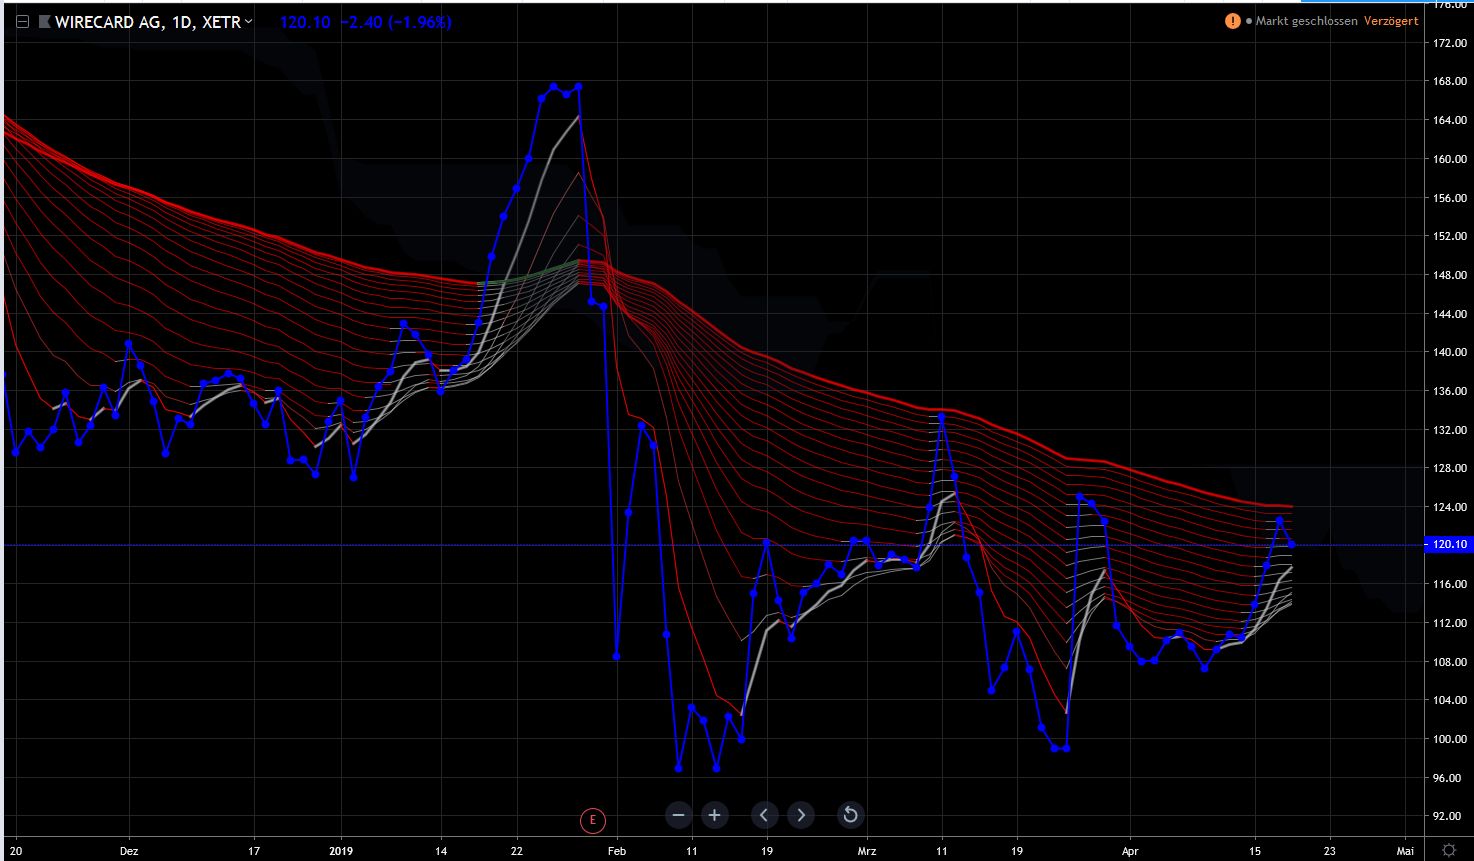This screenshot has height=861, width=1474.
Task: Click the Feb label on the time axis
Action: tap(616, 850)
